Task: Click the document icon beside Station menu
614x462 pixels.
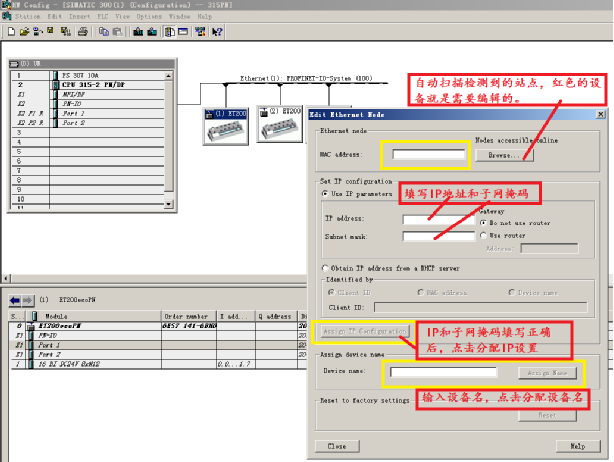Action: 7,16
